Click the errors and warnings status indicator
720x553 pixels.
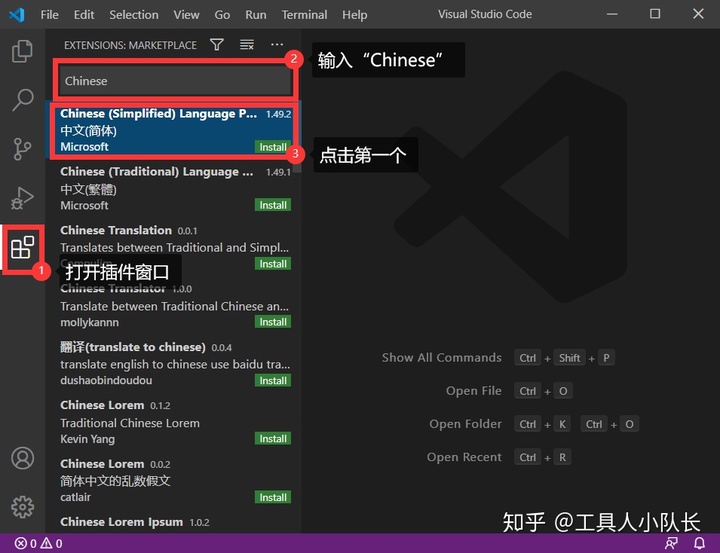(x=39, y=544)
